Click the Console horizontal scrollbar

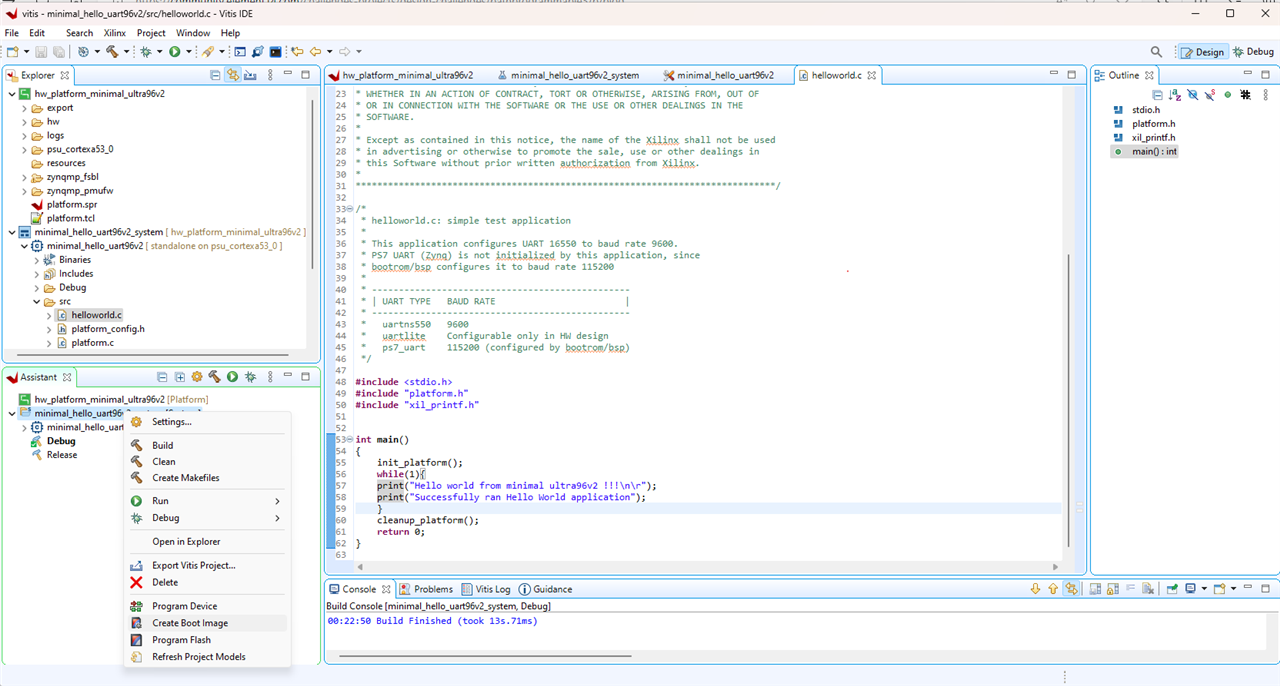tap(487, 656)
